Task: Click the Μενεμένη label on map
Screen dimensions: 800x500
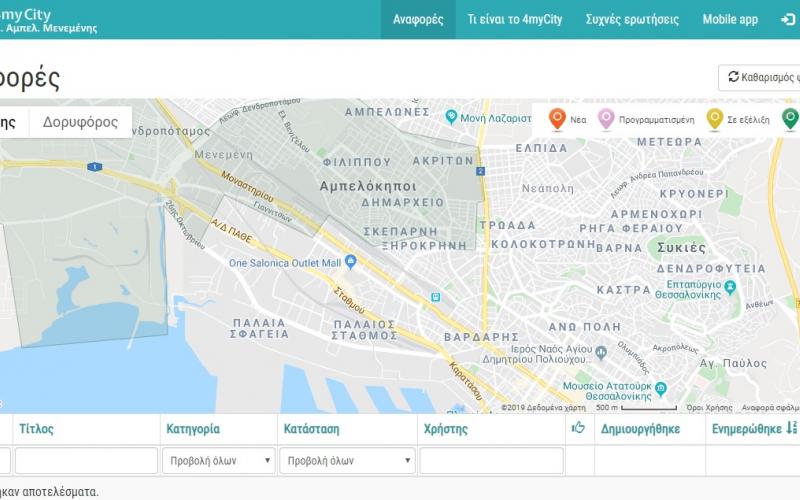Action: (223, 154)
